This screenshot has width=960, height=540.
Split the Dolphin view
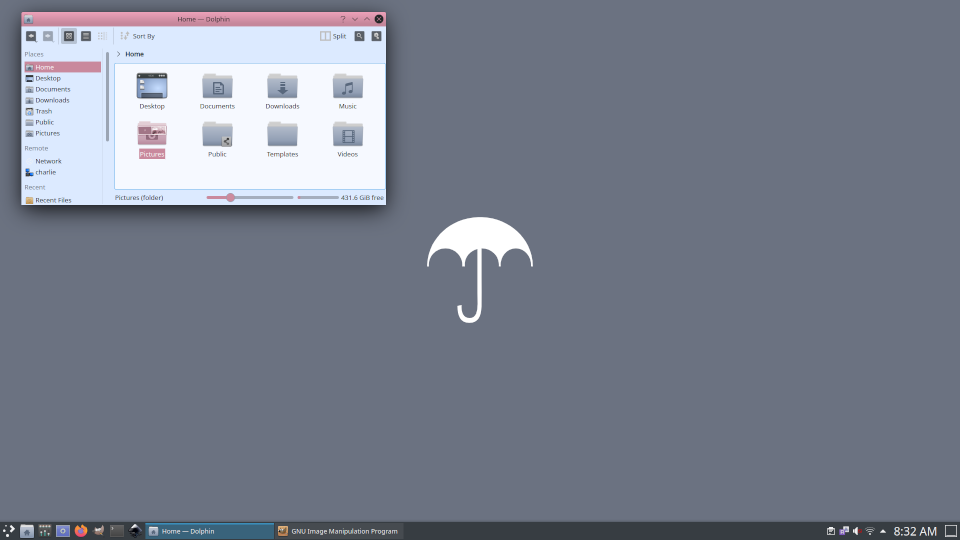(333, 36)
